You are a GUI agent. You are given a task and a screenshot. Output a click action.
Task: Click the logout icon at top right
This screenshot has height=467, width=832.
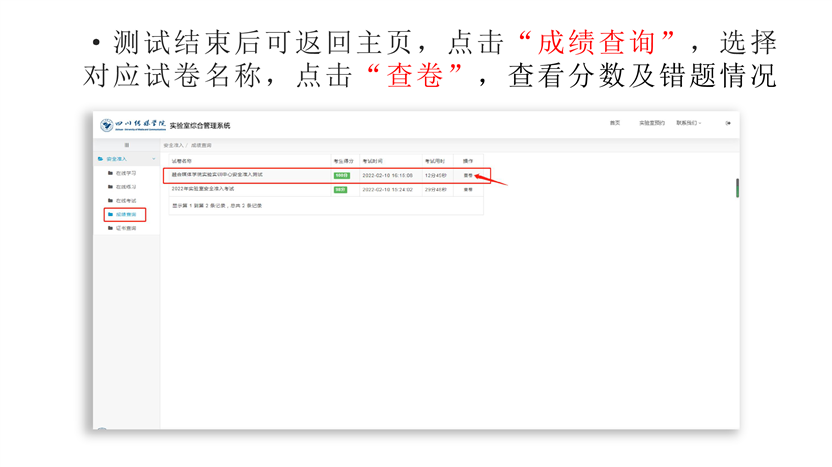727,123
